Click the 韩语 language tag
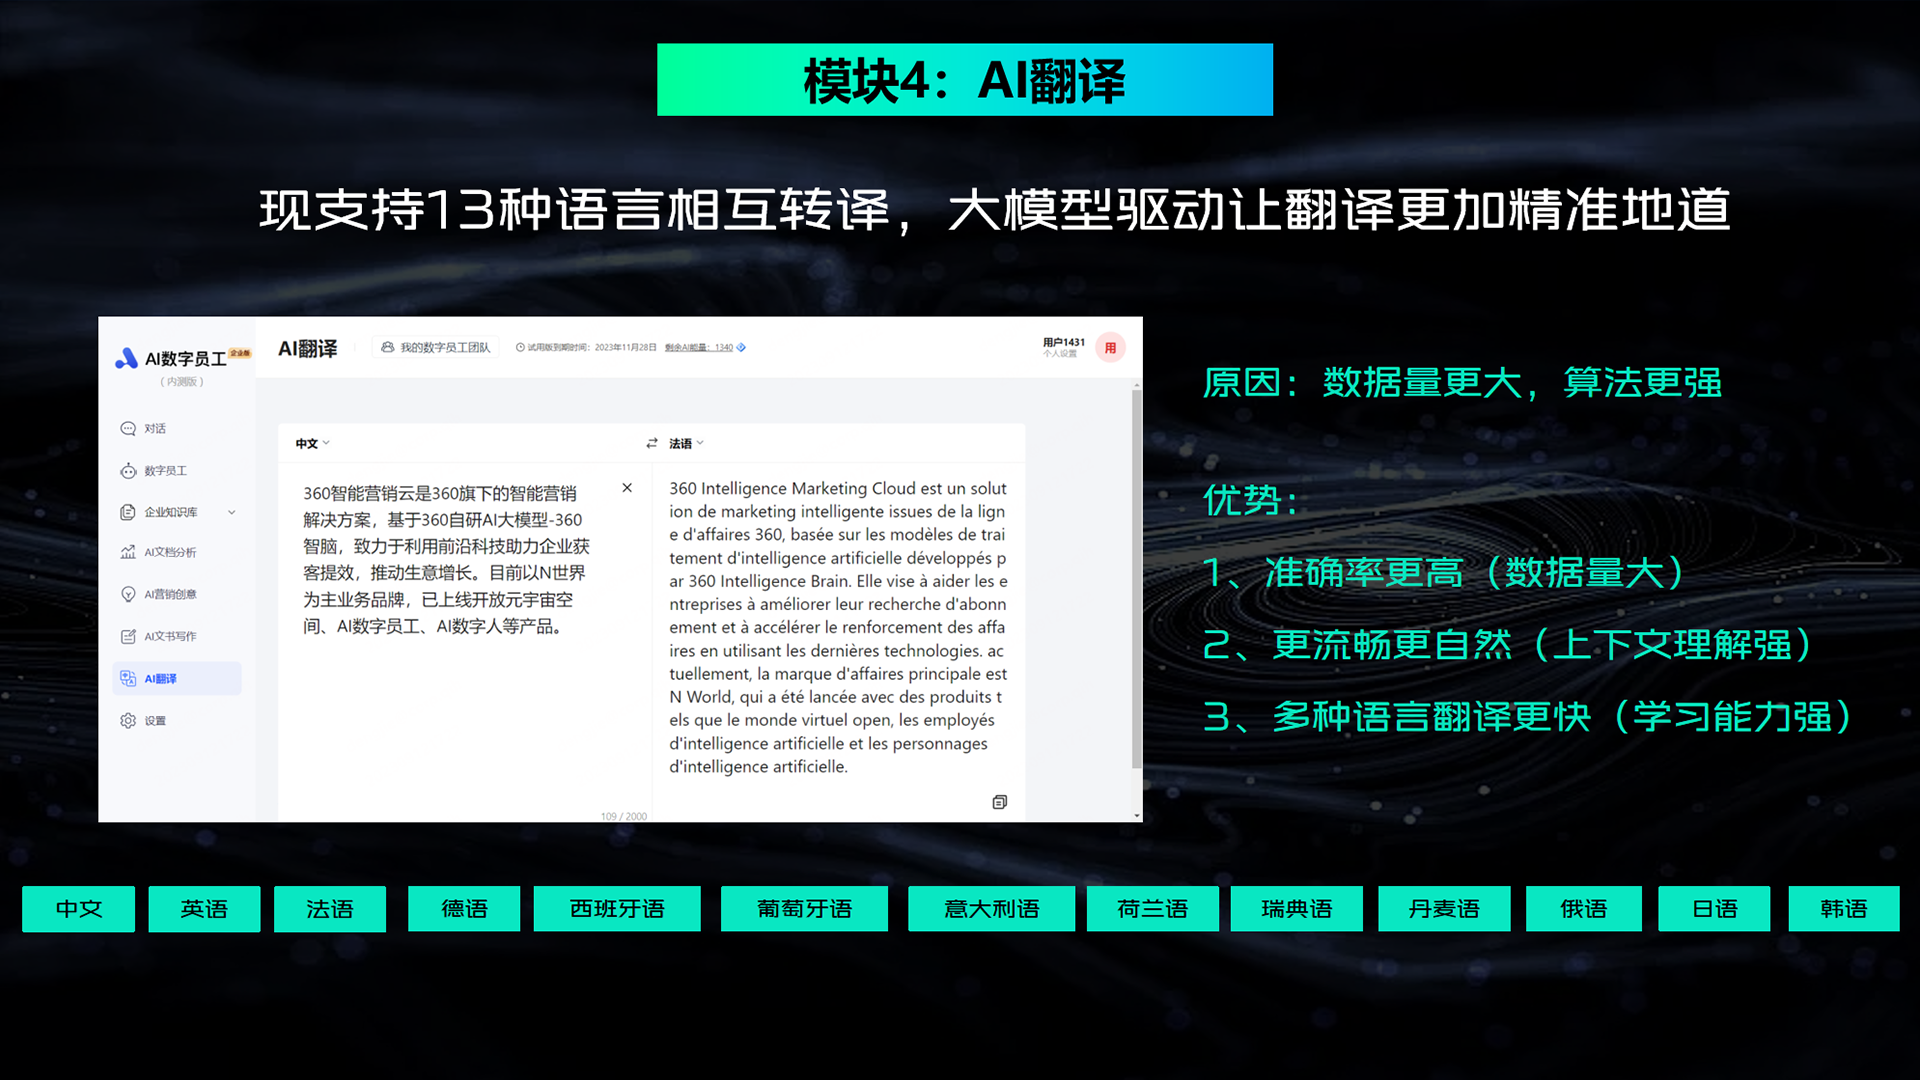Viewport: 1920px width, 1080px height. point(1844,909)
